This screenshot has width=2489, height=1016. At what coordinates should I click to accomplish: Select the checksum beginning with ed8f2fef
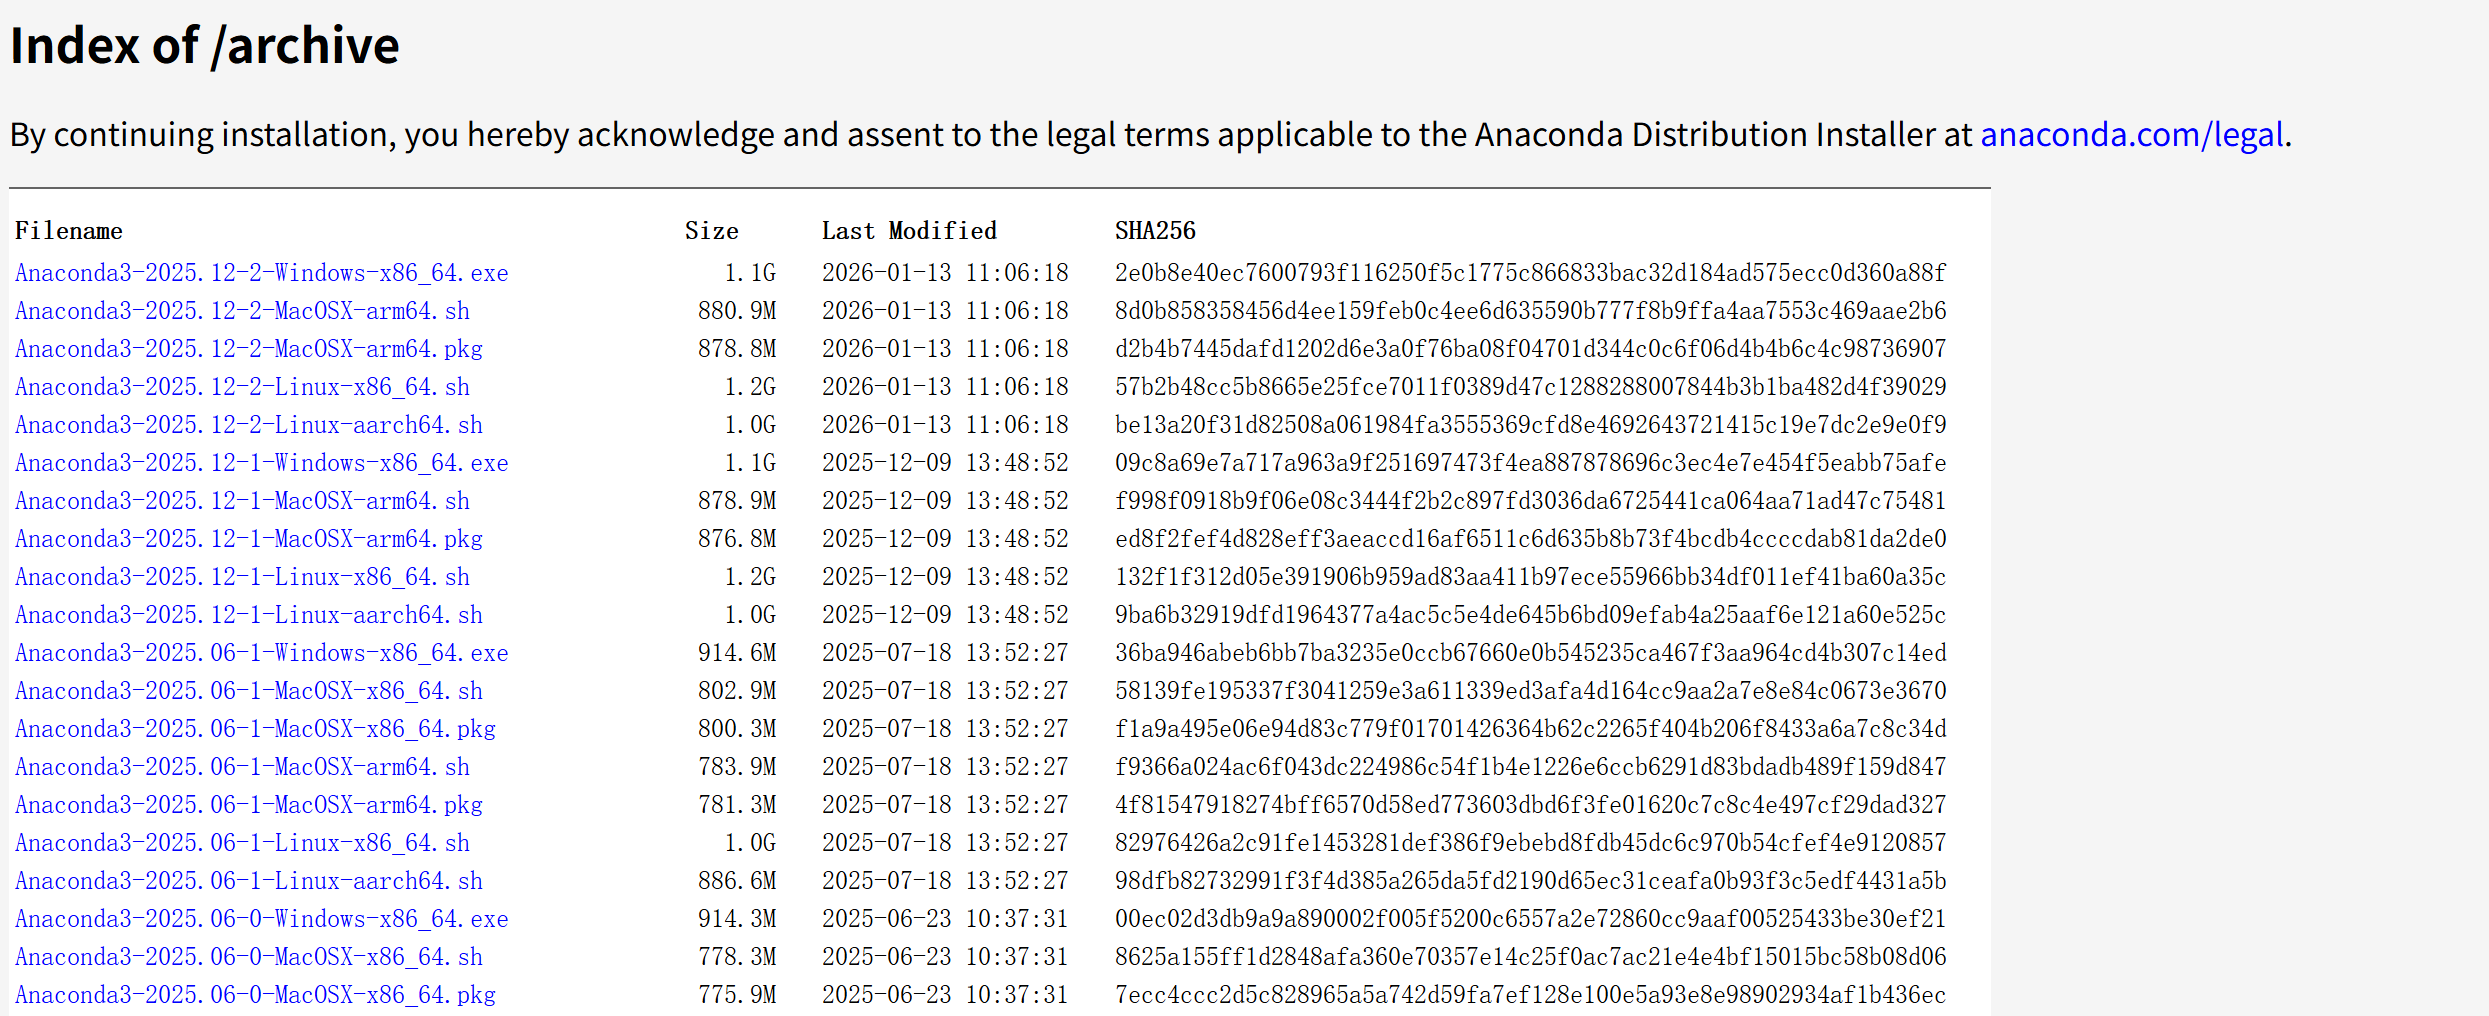coord(1531,539)
